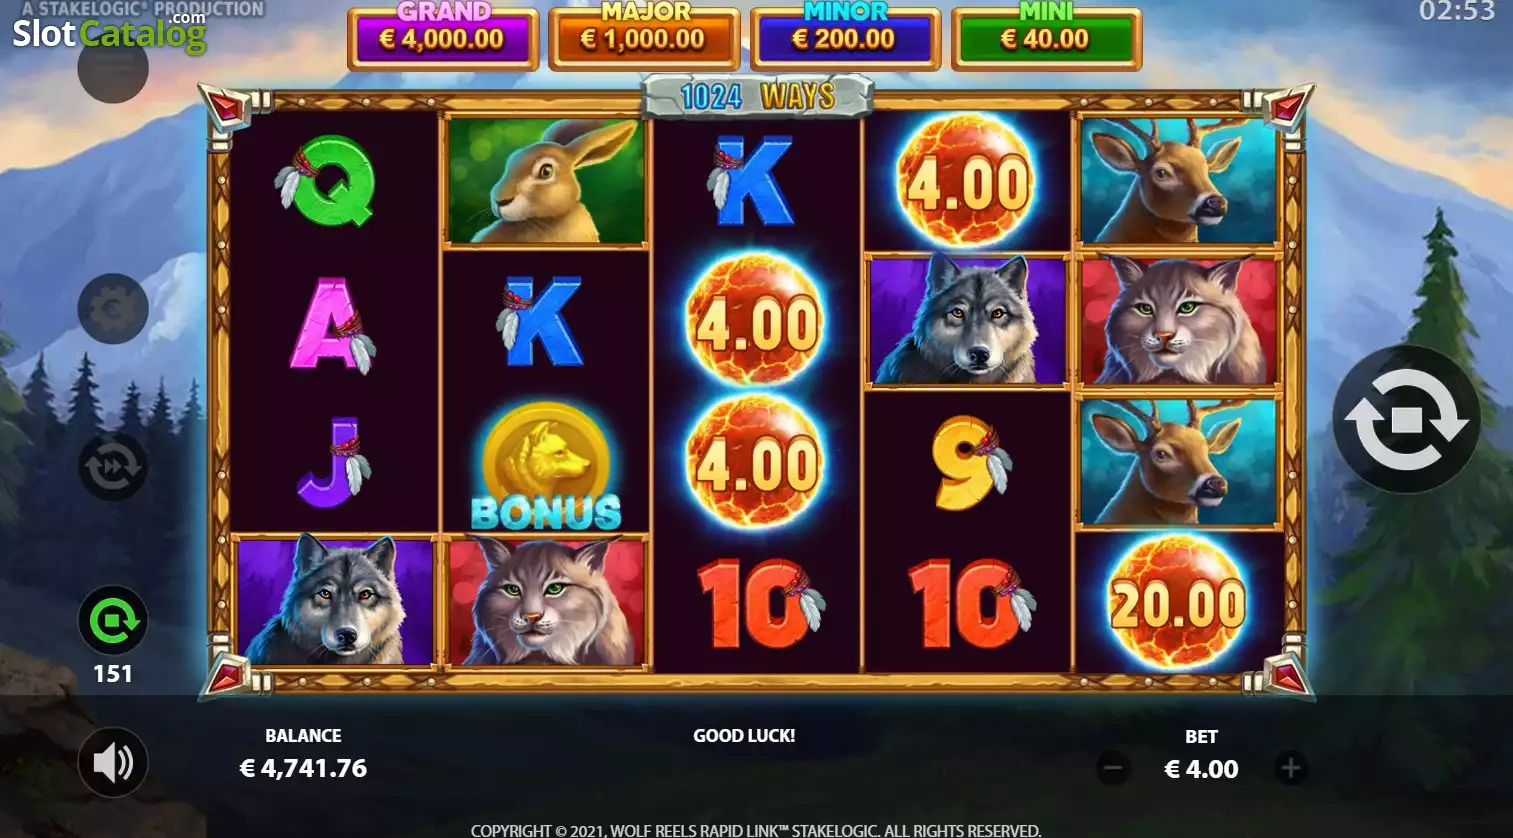Viewport: 1513px width, 838px height.
Task: Open the coin settings button
Action: pos(113,309)
